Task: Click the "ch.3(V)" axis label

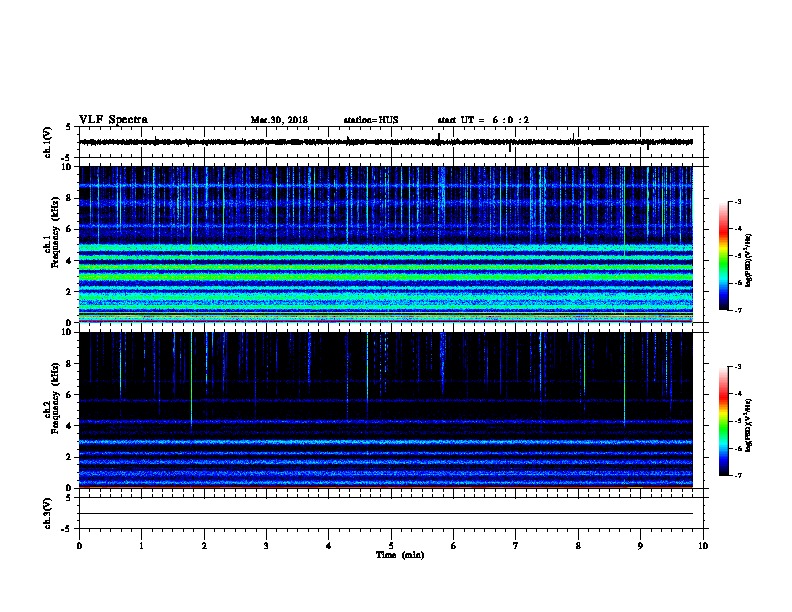Action: coord(47,513)
